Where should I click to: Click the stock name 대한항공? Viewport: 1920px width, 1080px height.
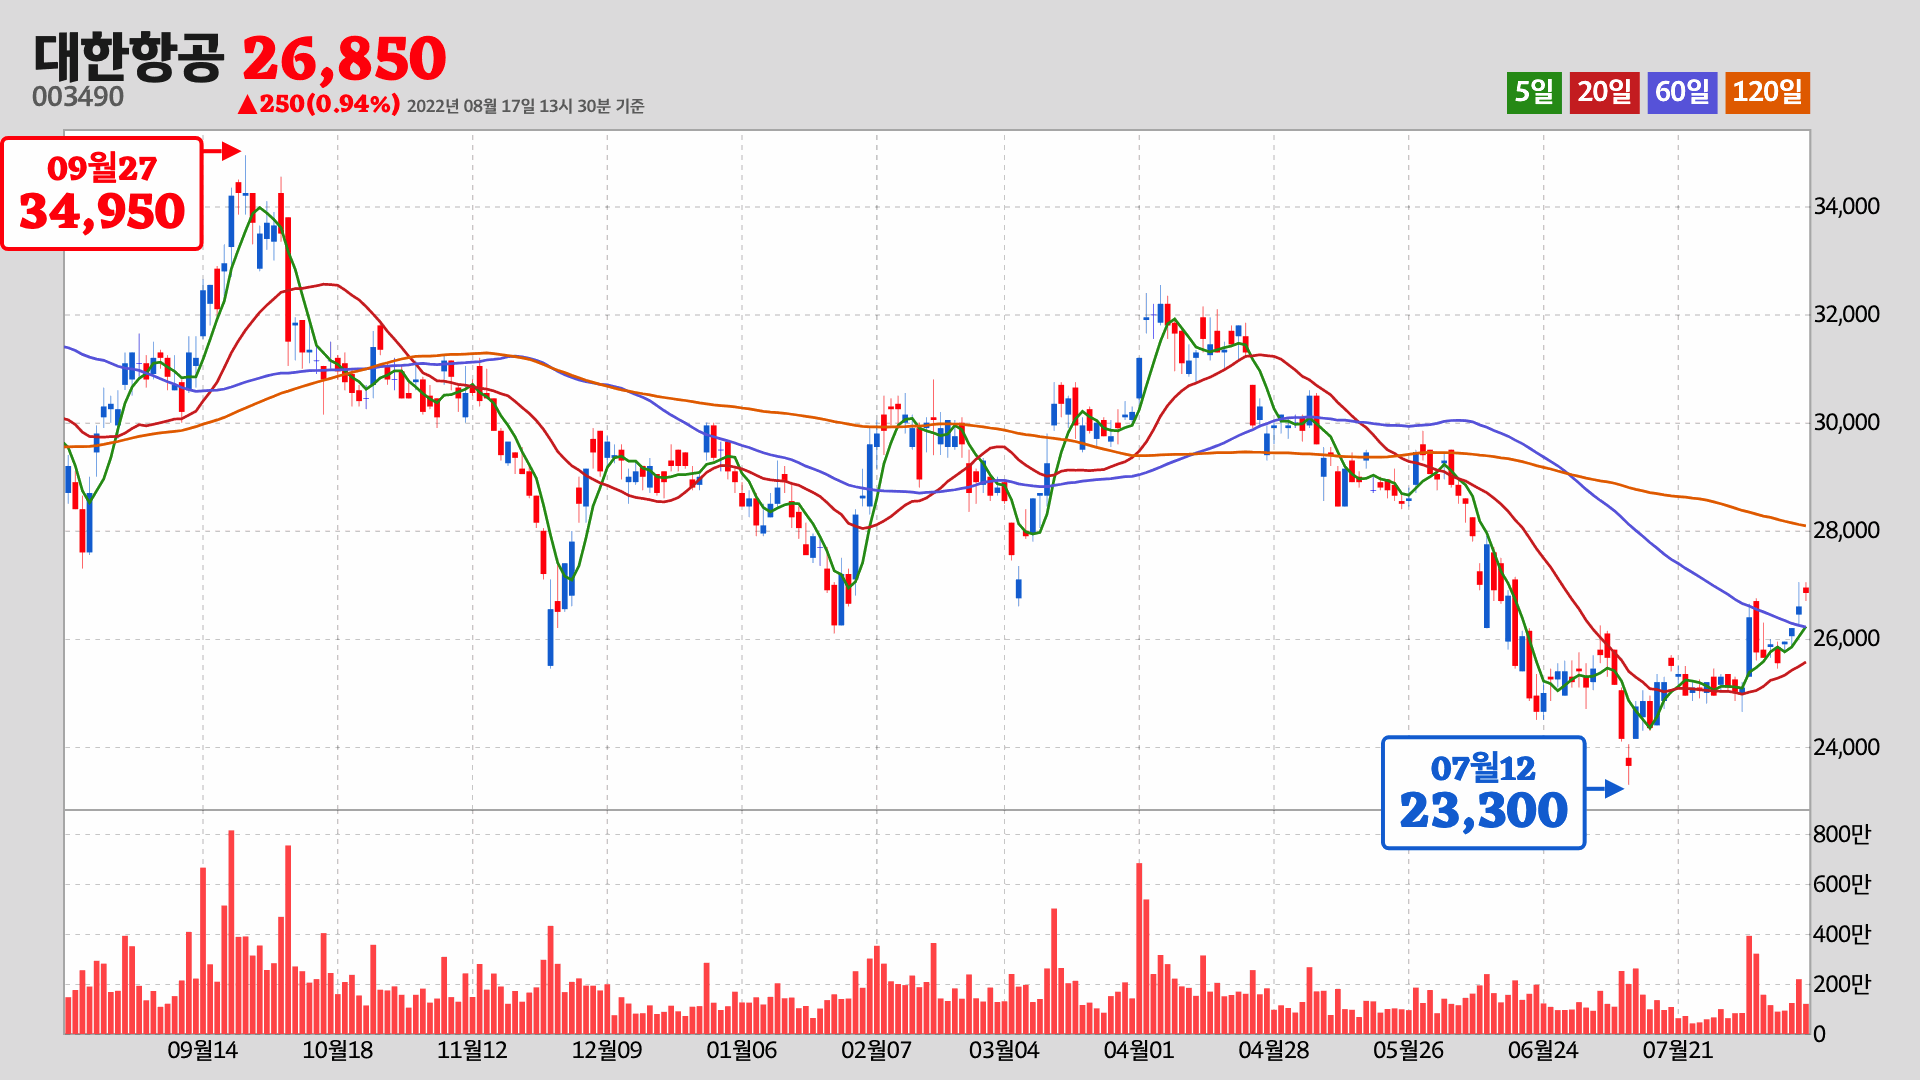pos(129,57)
